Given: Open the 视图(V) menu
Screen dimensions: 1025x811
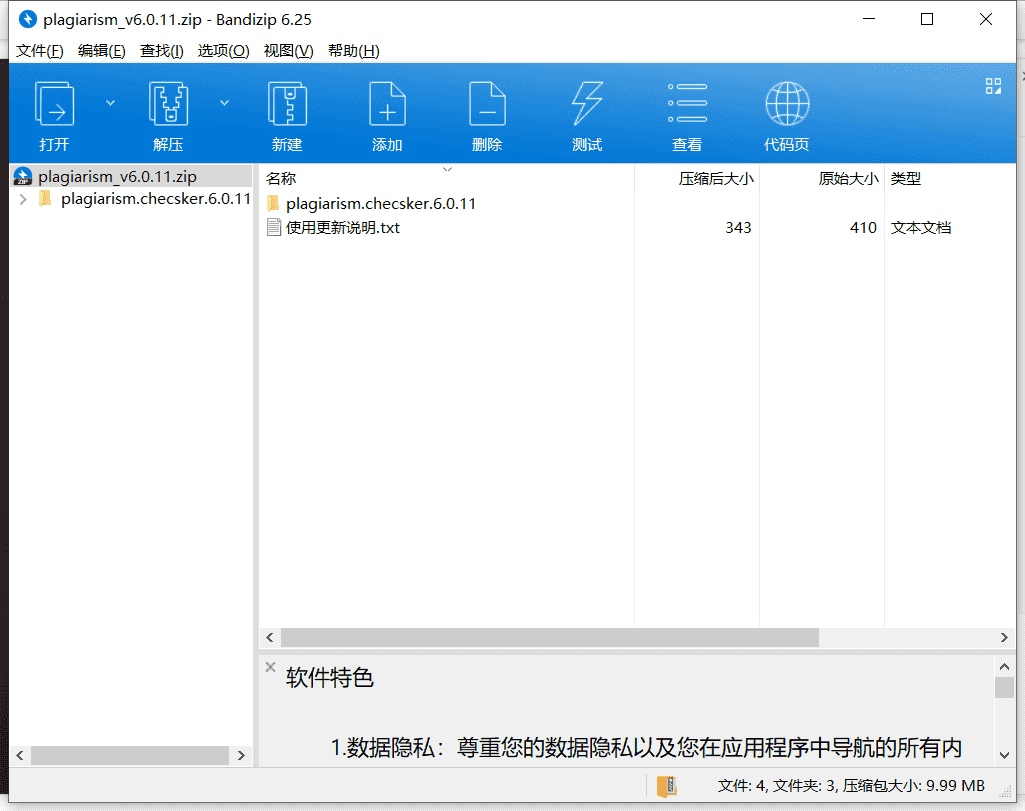Looking at the screenshot, I should 288,51.
